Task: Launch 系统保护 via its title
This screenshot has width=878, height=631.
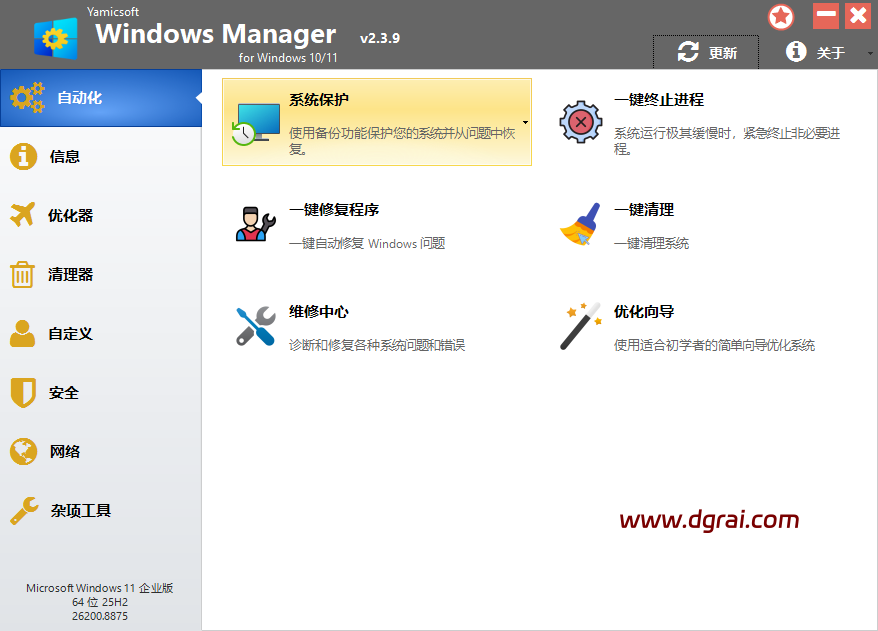Action: click(319, 100)
